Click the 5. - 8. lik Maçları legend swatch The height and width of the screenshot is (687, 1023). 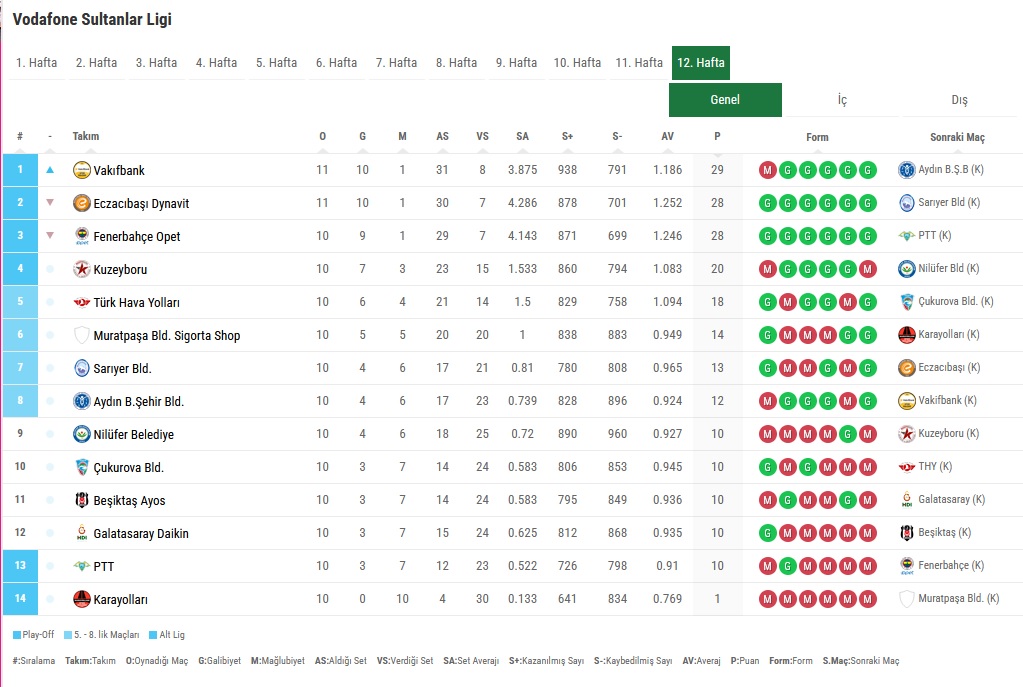[x=68, y=635]
